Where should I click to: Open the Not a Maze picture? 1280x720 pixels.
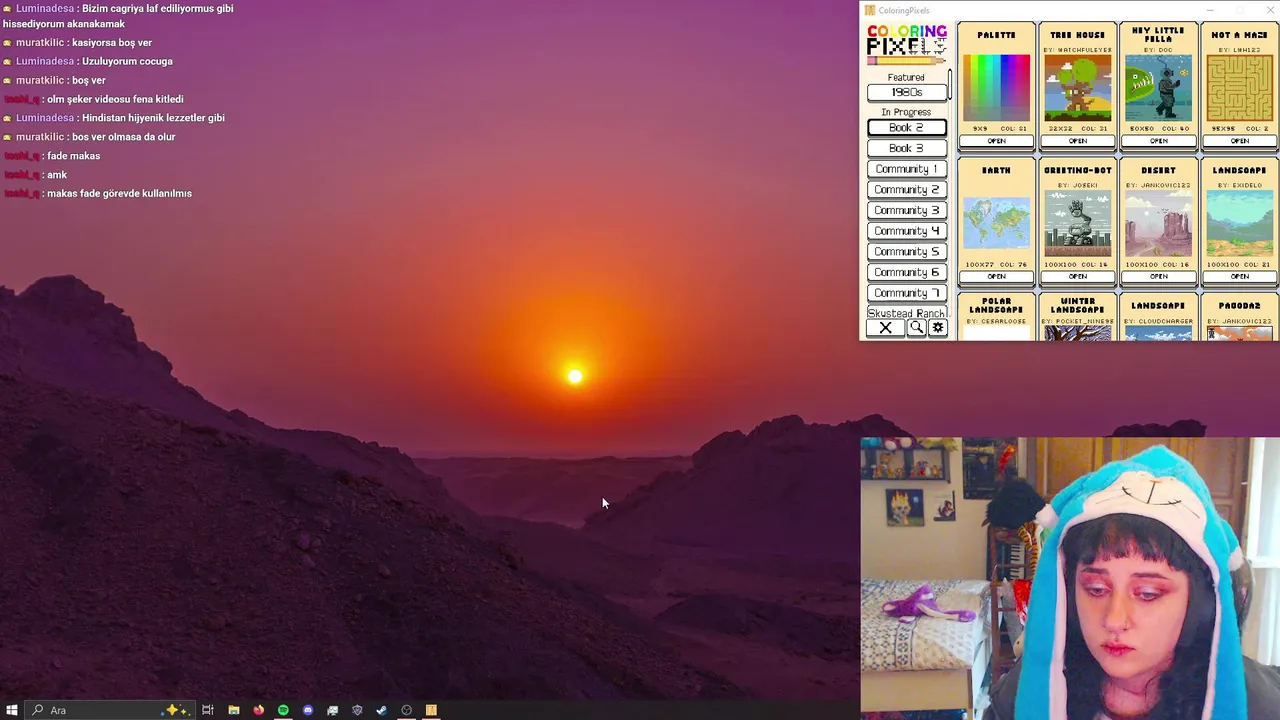pyautogui.click(x=1240, y=141)
